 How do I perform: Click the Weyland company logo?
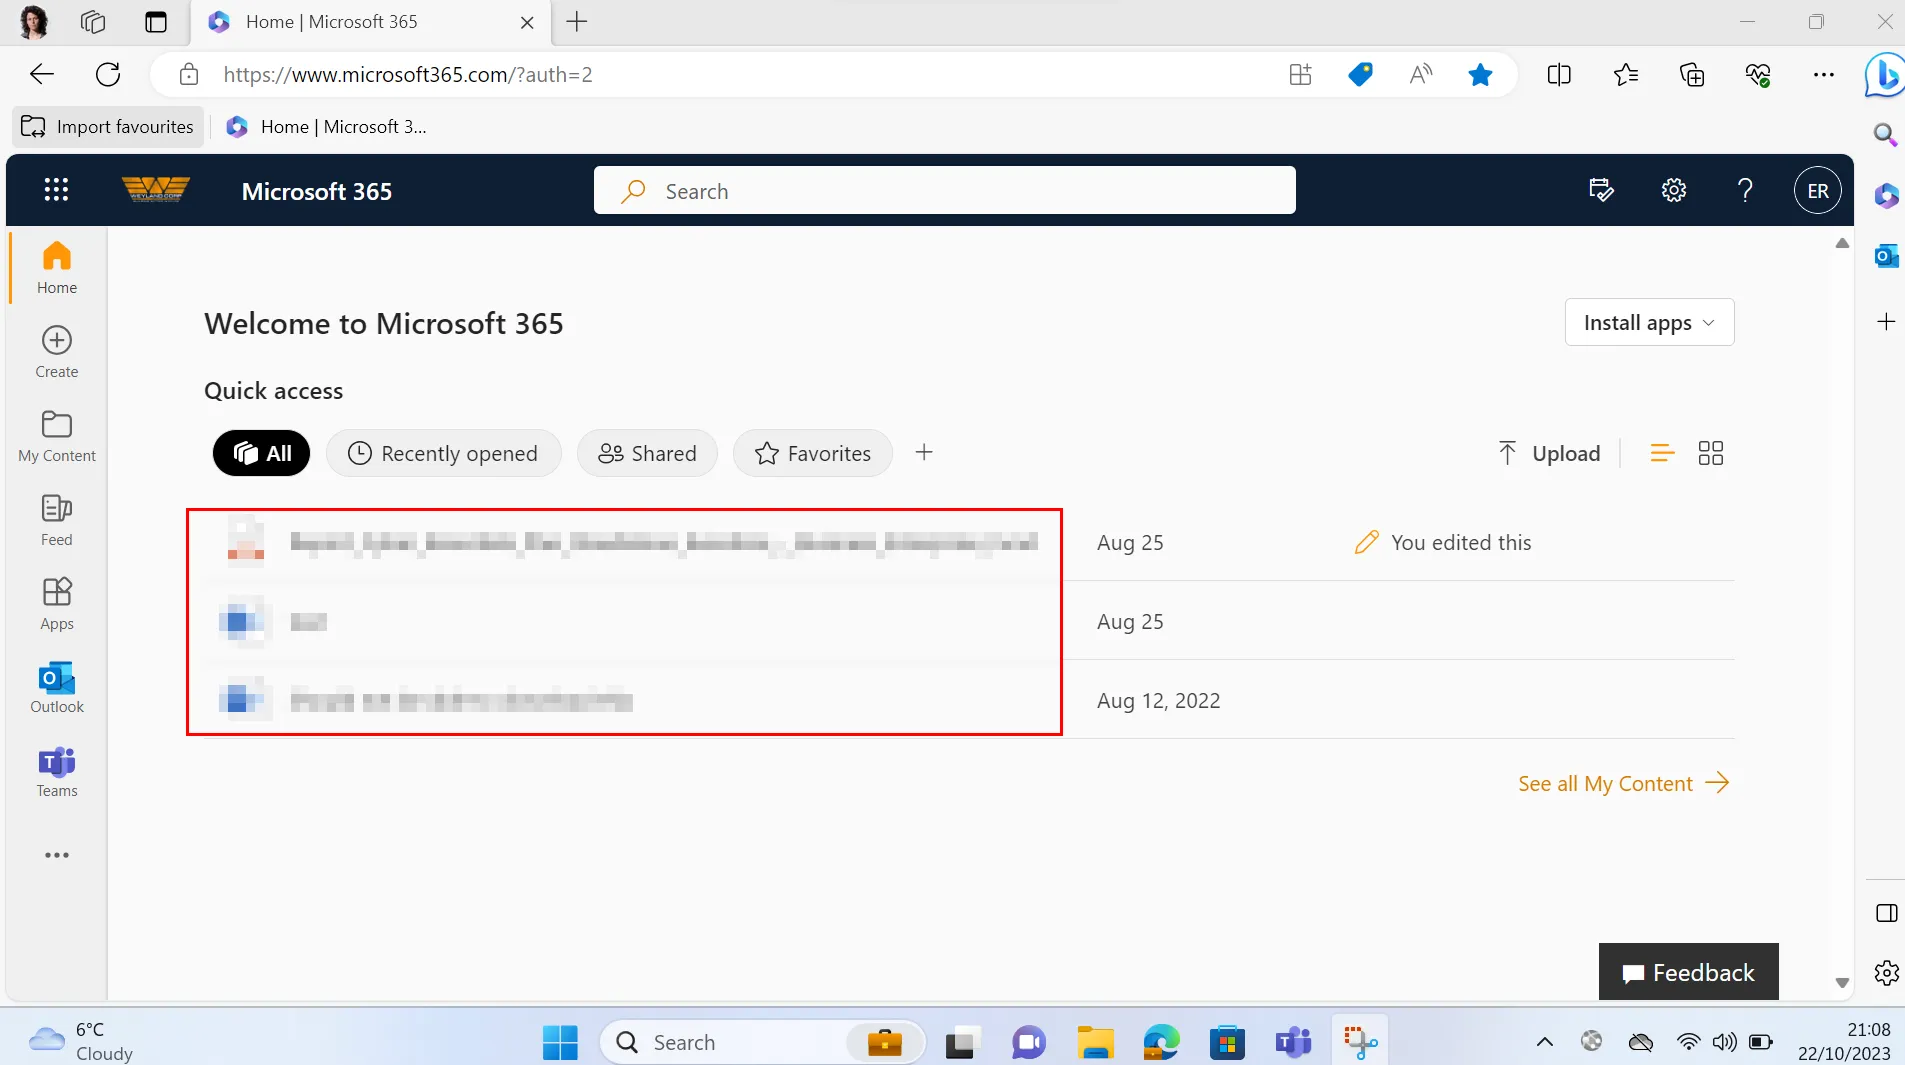[x=155, y=190]
